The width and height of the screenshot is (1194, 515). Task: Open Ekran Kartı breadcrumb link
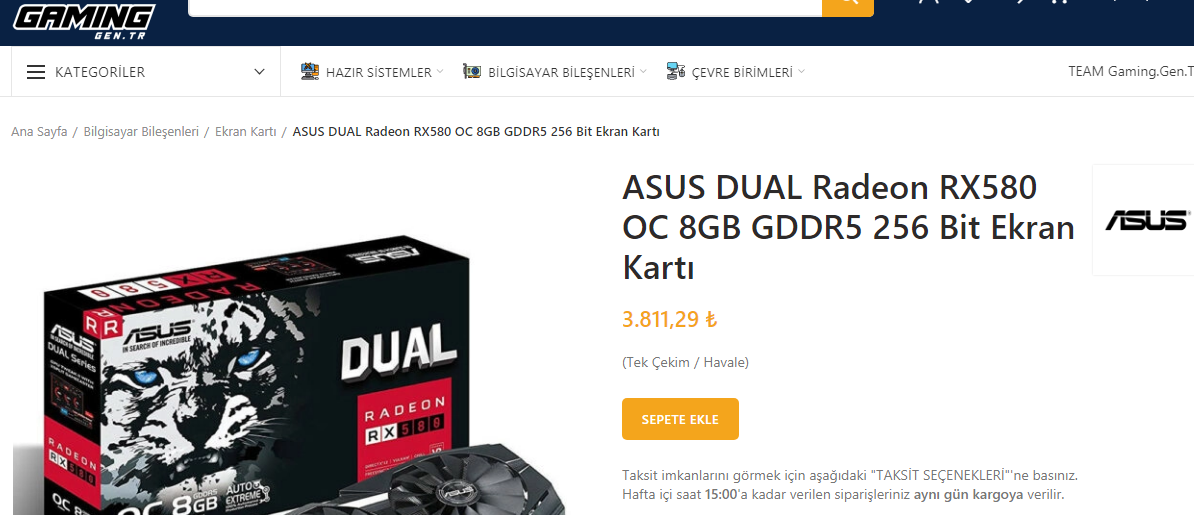click(x=245, y=132)
